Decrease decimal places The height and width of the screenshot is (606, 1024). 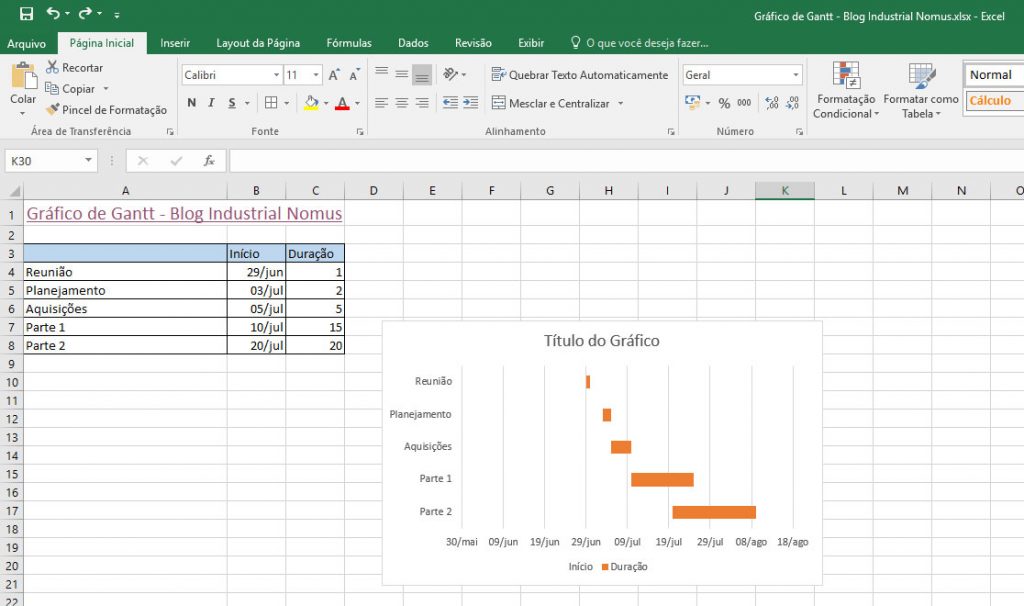coord(793,103)
